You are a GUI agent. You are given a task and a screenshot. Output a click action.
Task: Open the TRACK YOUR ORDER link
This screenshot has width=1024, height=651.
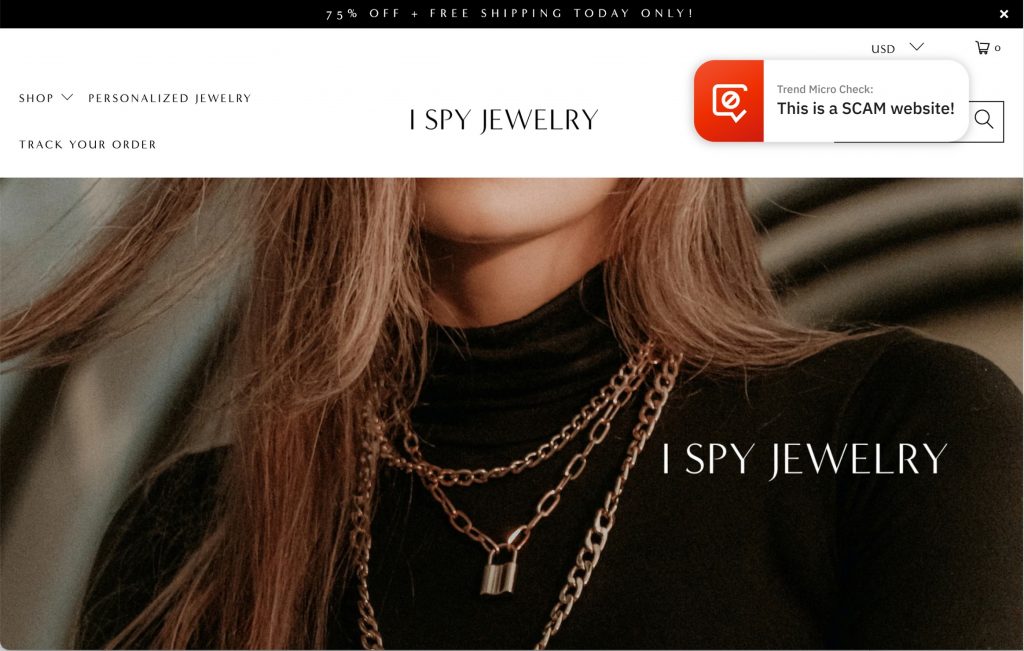(x=88, y=144)
